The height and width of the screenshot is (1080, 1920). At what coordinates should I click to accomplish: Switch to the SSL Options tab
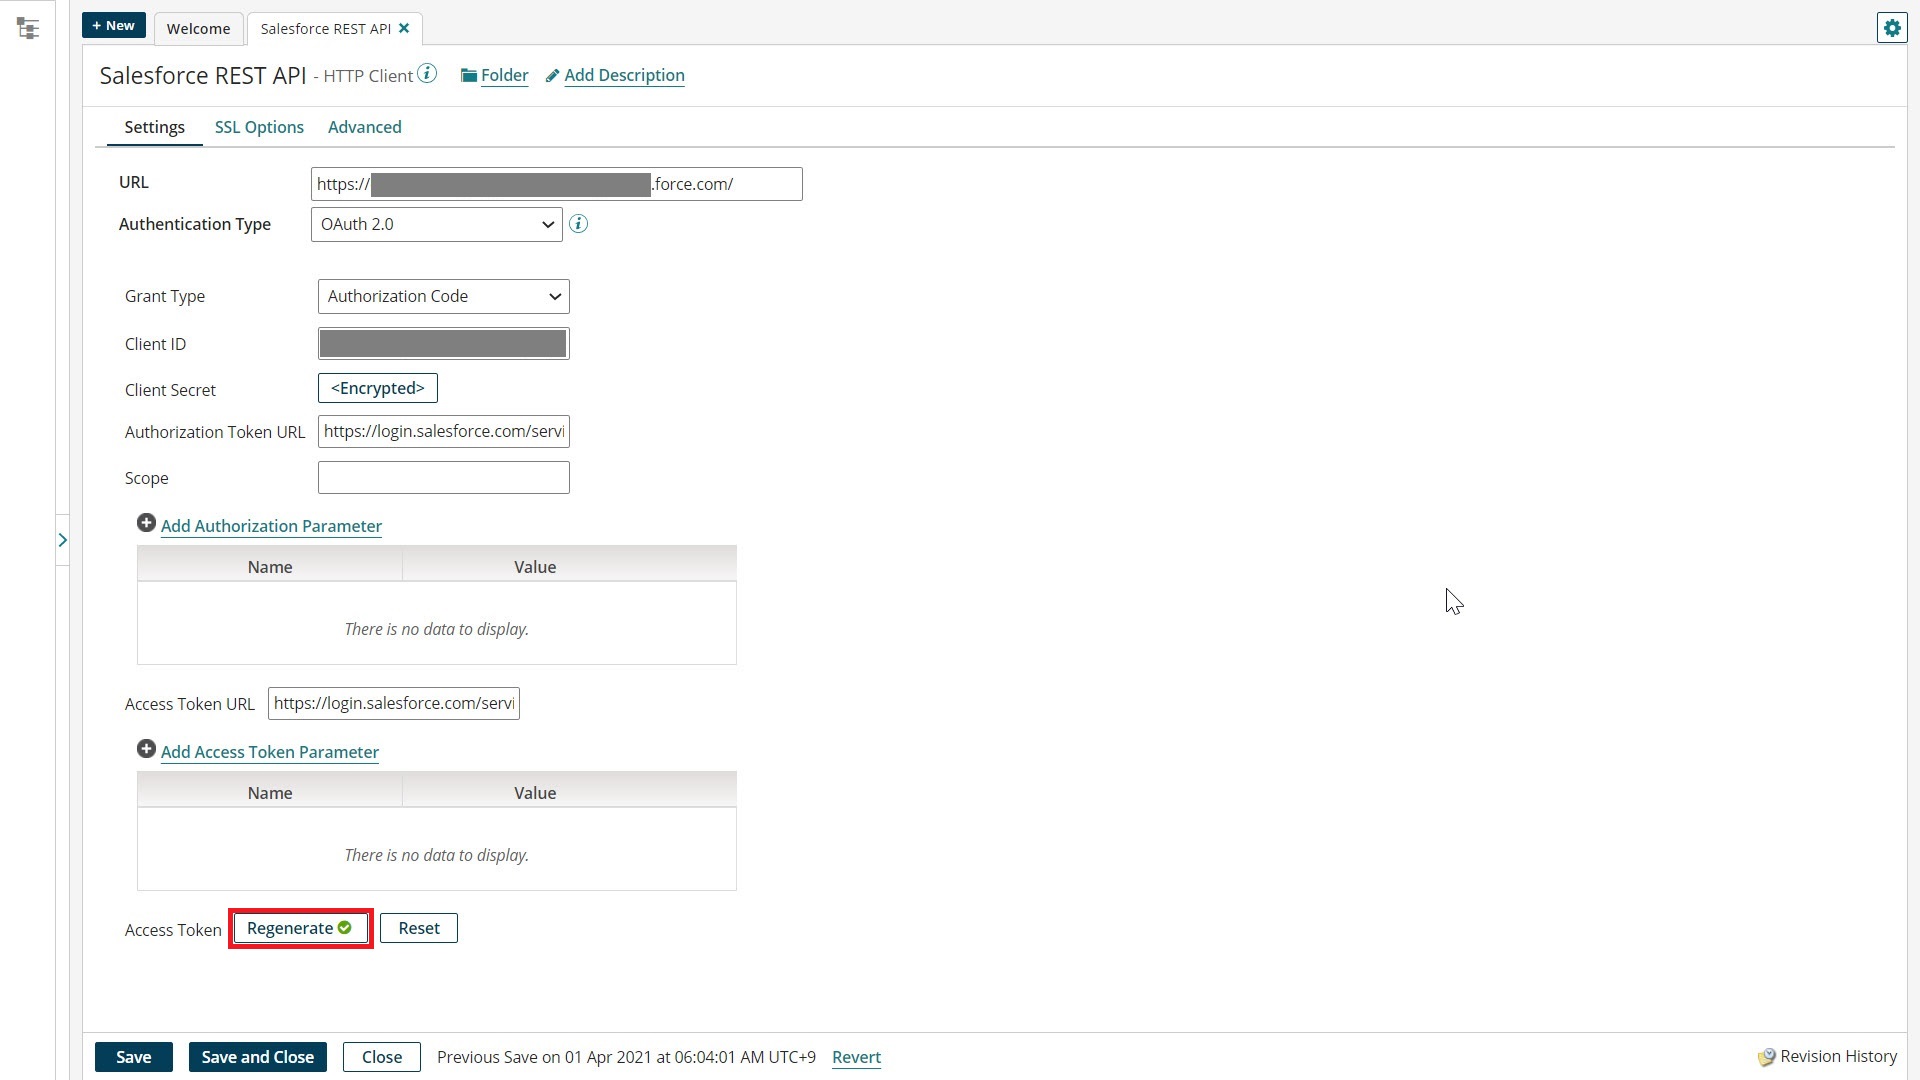258,127
